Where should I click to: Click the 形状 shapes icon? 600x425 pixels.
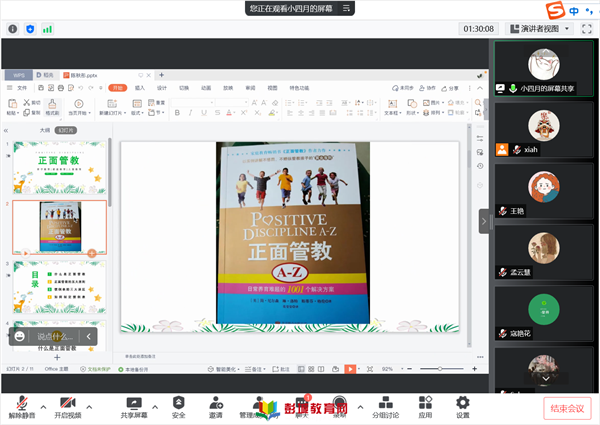click(412, 103)
